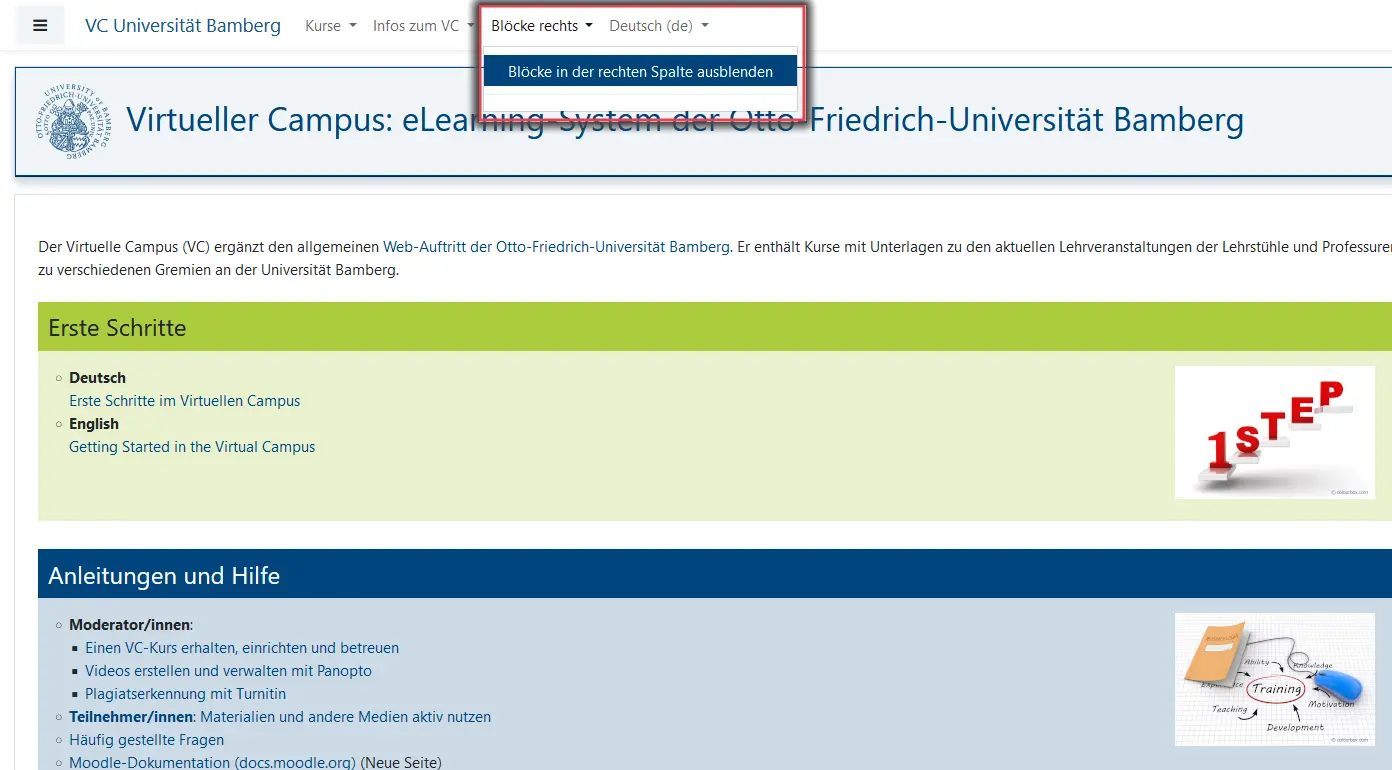Open Erste Schritte im Virtuellen Campus
This screenshot has width=1392, height=770.
[184, 401]
